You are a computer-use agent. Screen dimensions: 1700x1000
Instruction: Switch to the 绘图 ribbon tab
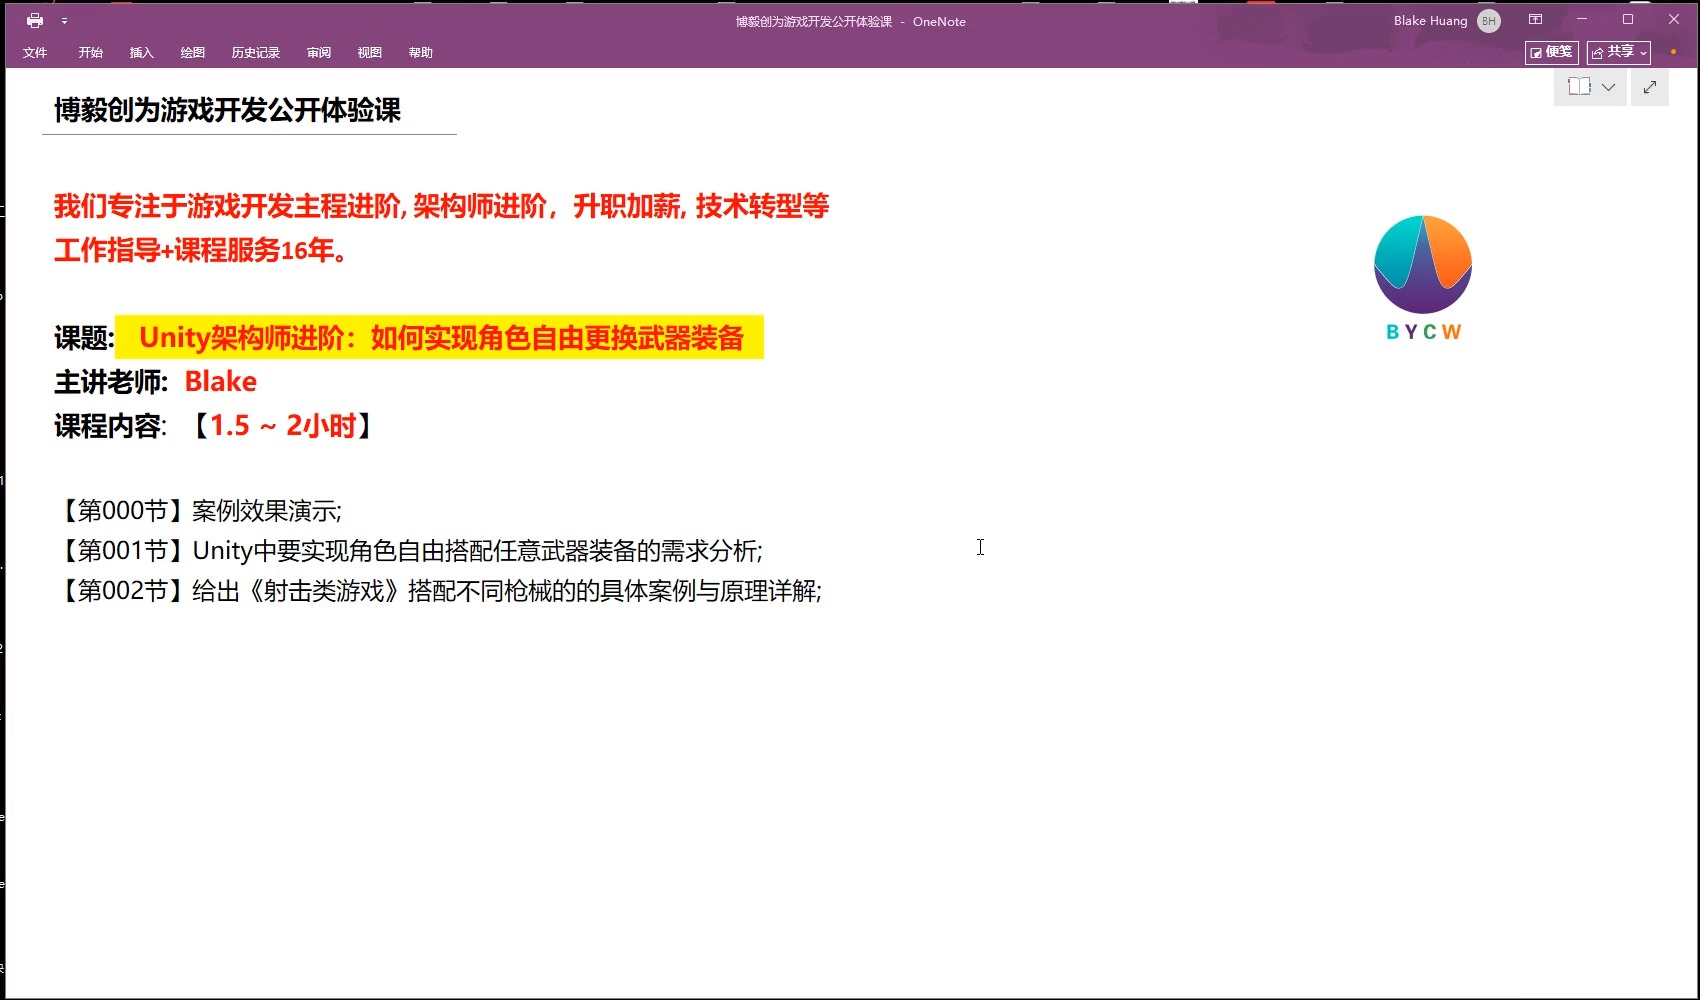(x=192, y=52)
